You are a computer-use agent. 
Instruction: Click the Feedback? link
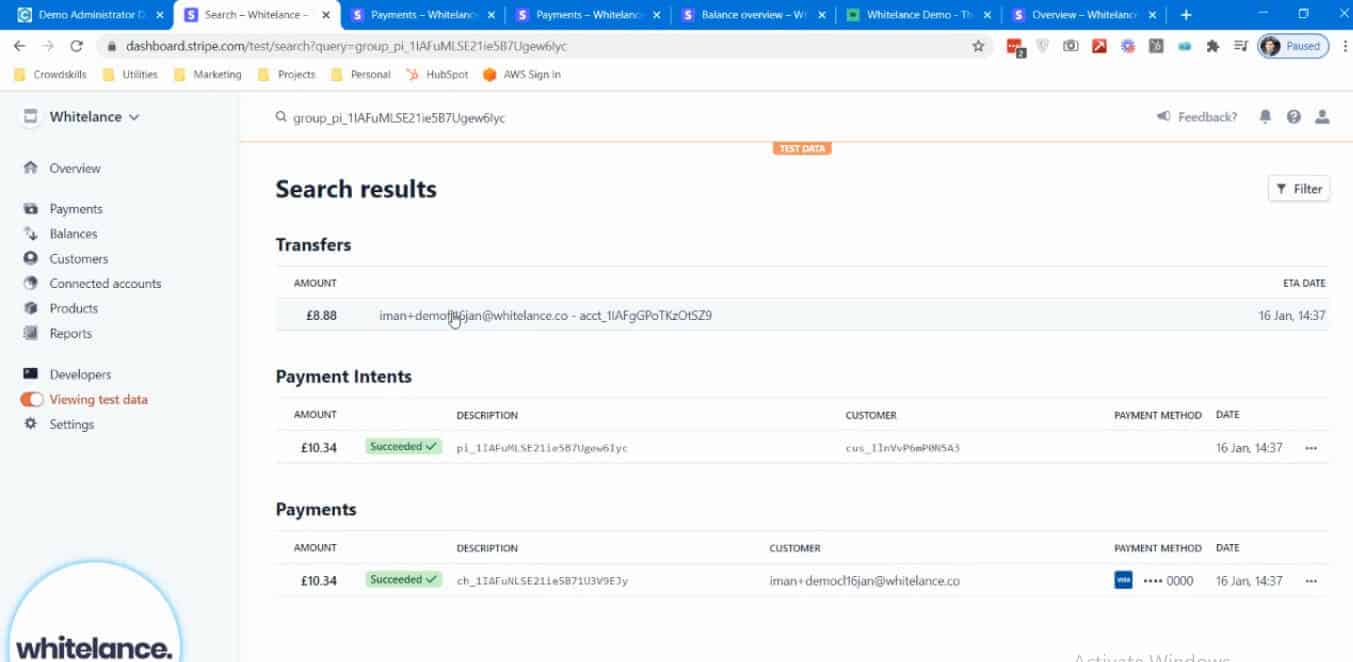[1207, 117]
